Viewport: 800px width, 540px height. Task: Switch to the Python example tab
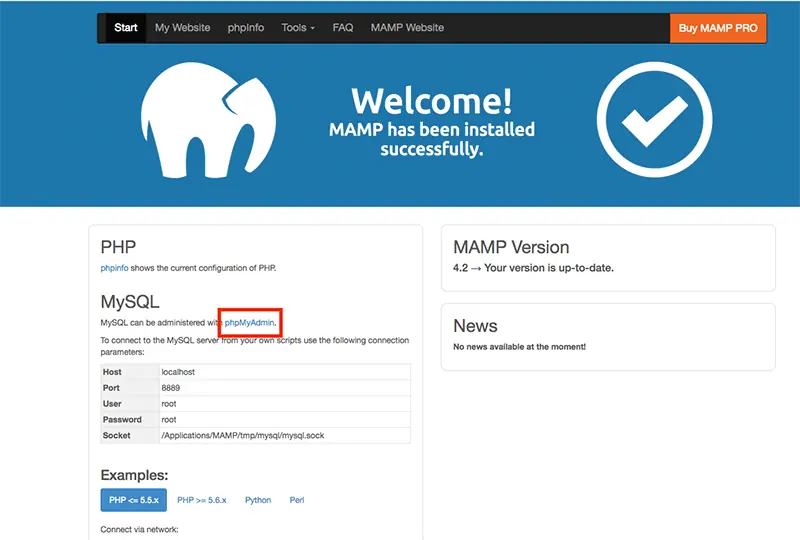[x=258, y=500]
